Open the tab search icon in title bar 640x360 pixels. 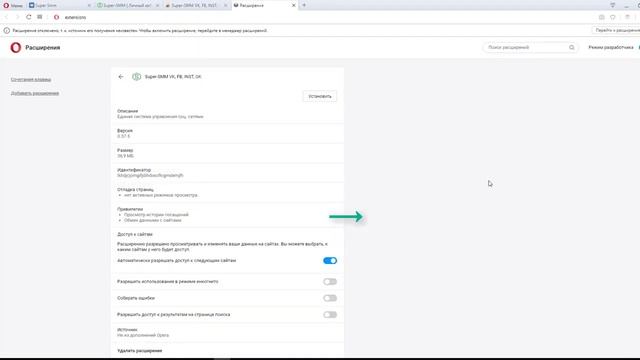[613, 5]
